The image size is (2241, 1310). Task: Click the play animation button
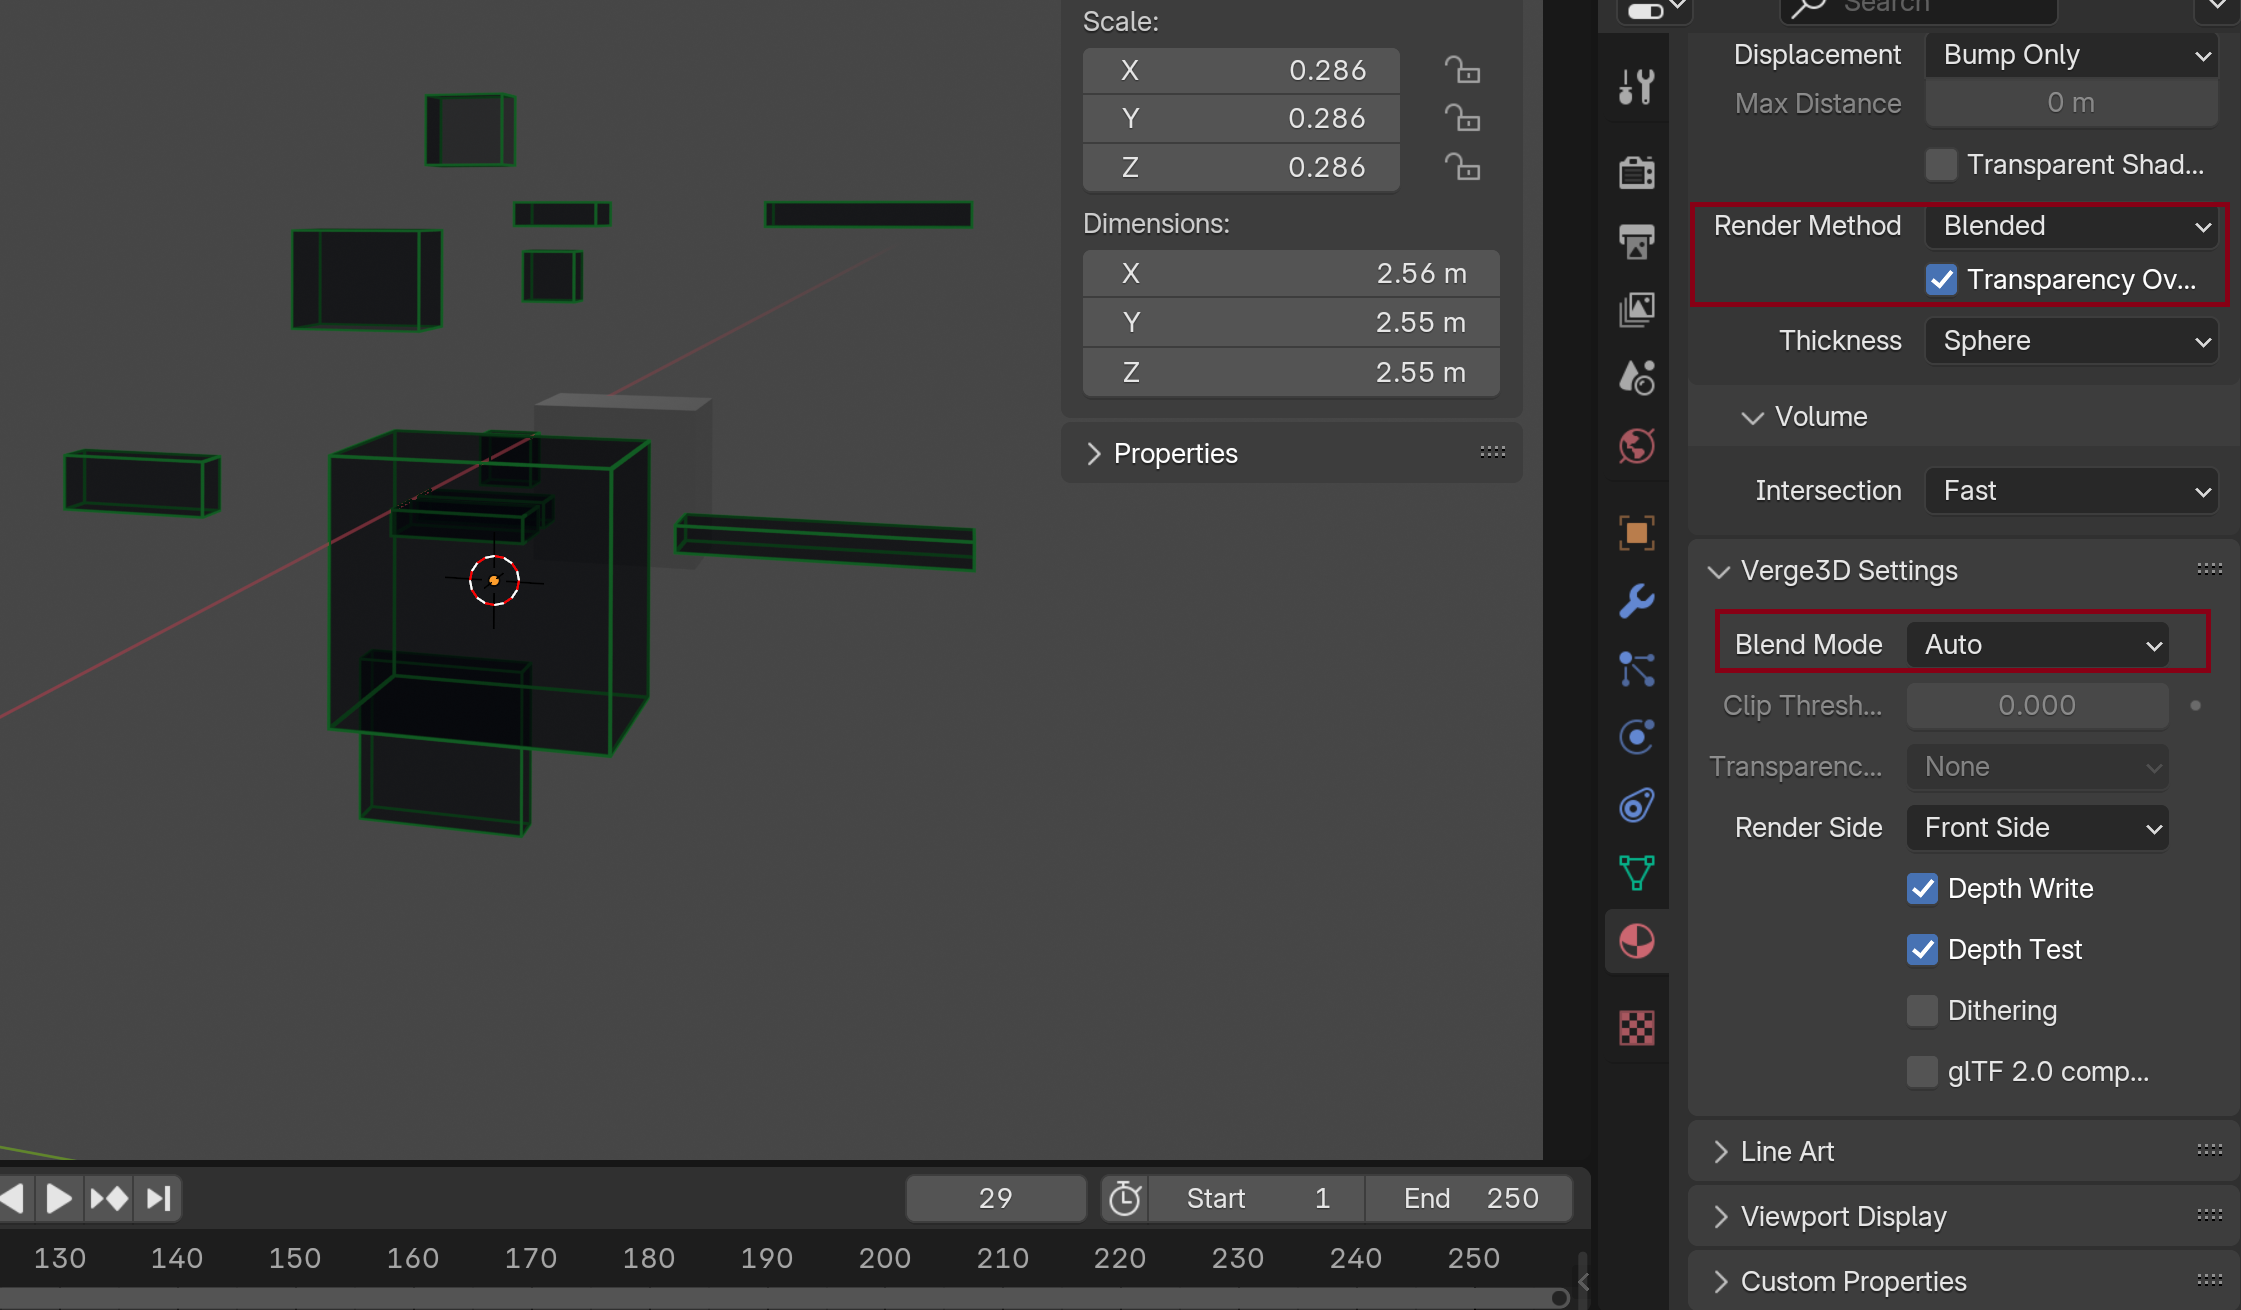pos(59,1198)
